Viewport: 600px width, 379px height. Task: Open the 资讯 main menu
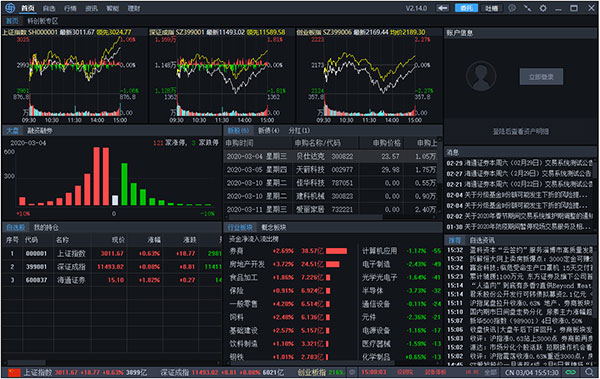(91, 8)
